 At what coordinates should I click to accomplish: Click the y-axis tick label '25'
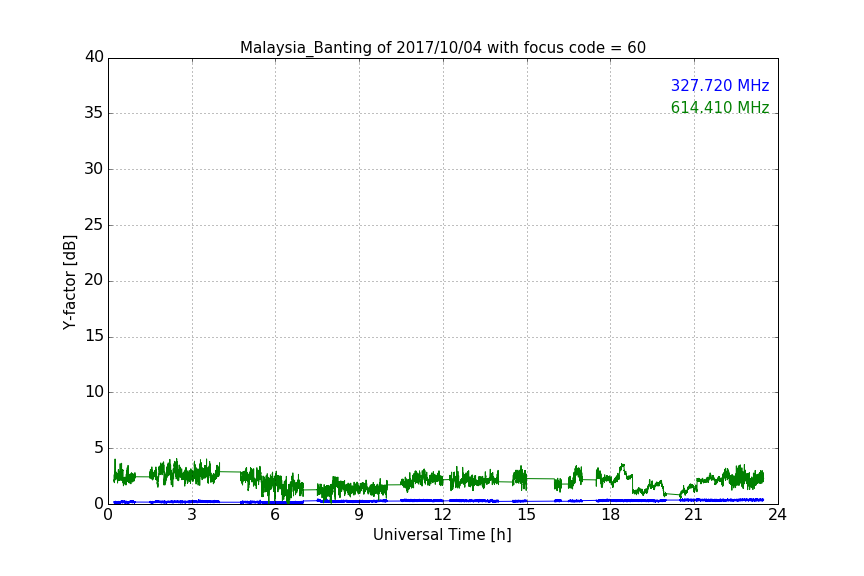(x=94, y=225)
